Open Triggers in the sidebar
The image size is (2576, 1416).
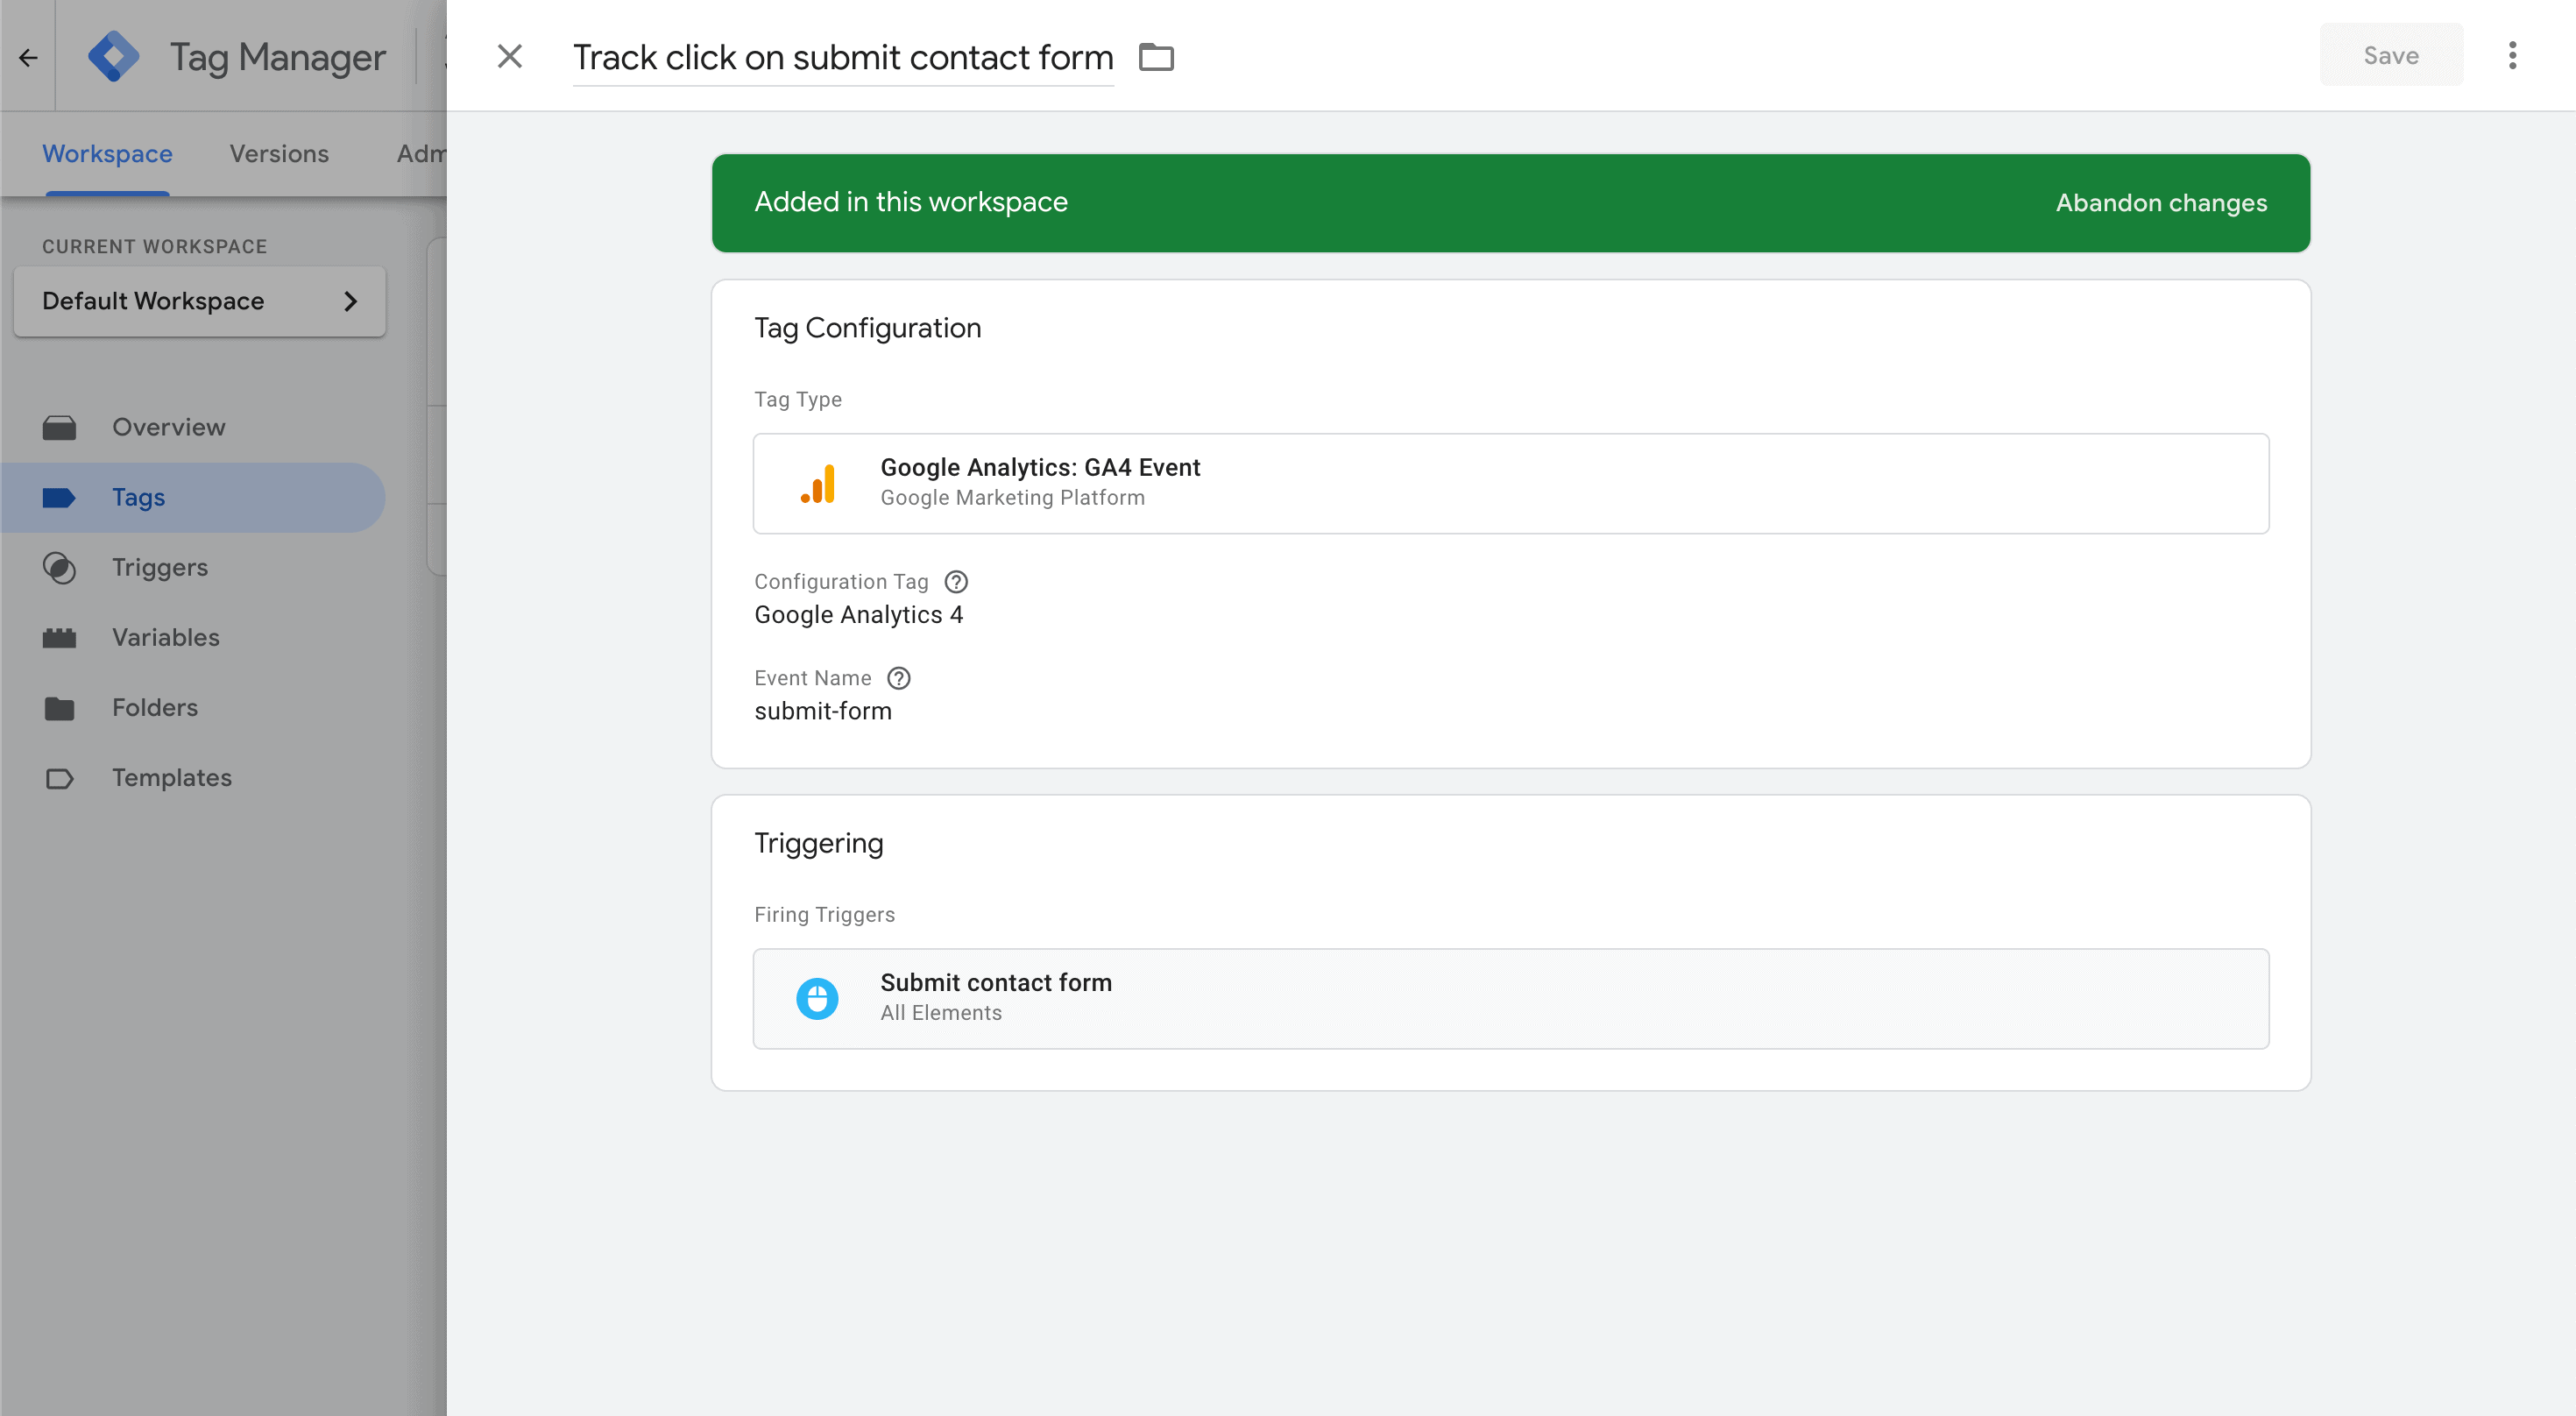160,567
